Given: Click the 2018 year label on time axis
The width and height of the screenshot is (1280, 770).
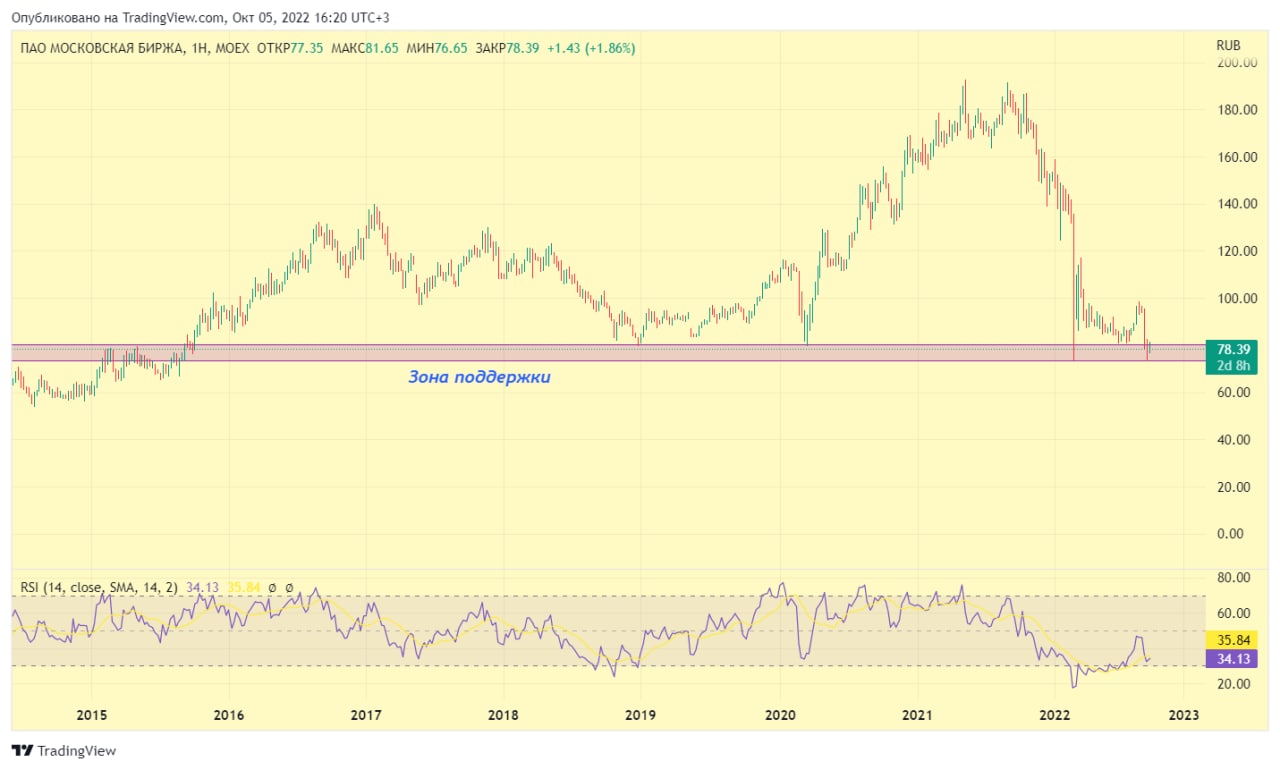Looking at the screenshot, I should click(503, 715).
